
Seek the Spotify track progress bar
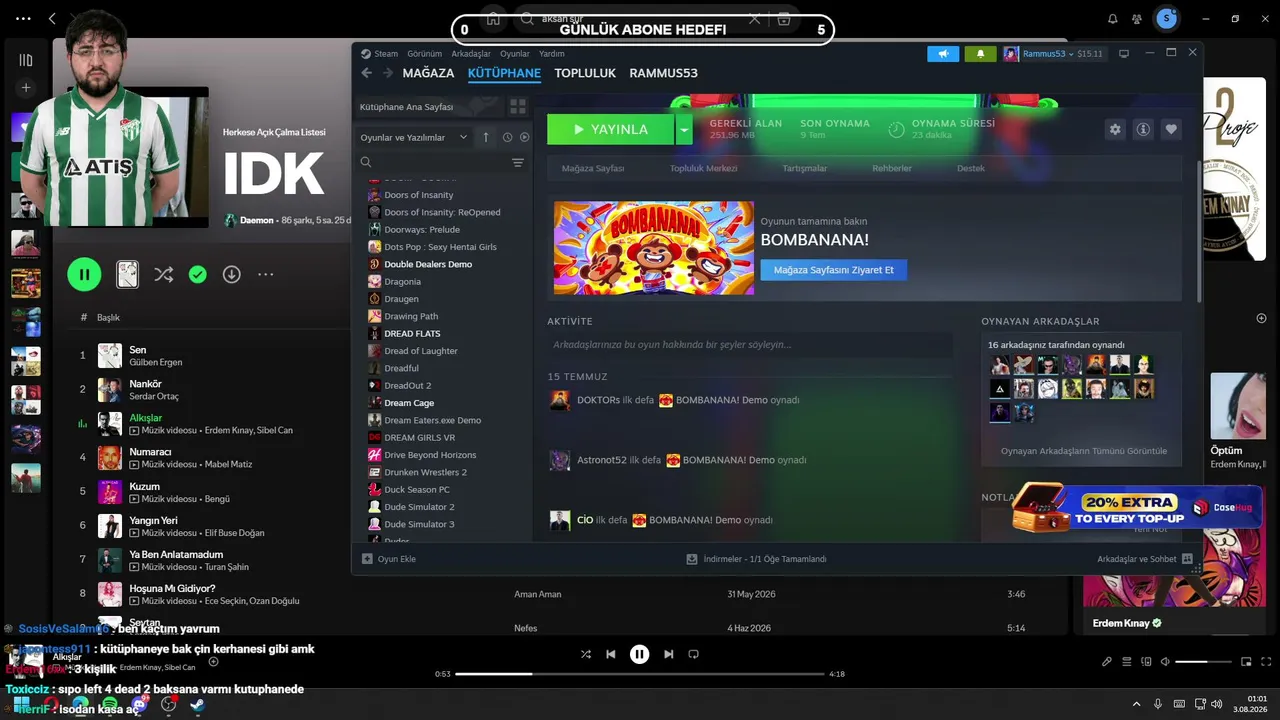tap(639, 674)
